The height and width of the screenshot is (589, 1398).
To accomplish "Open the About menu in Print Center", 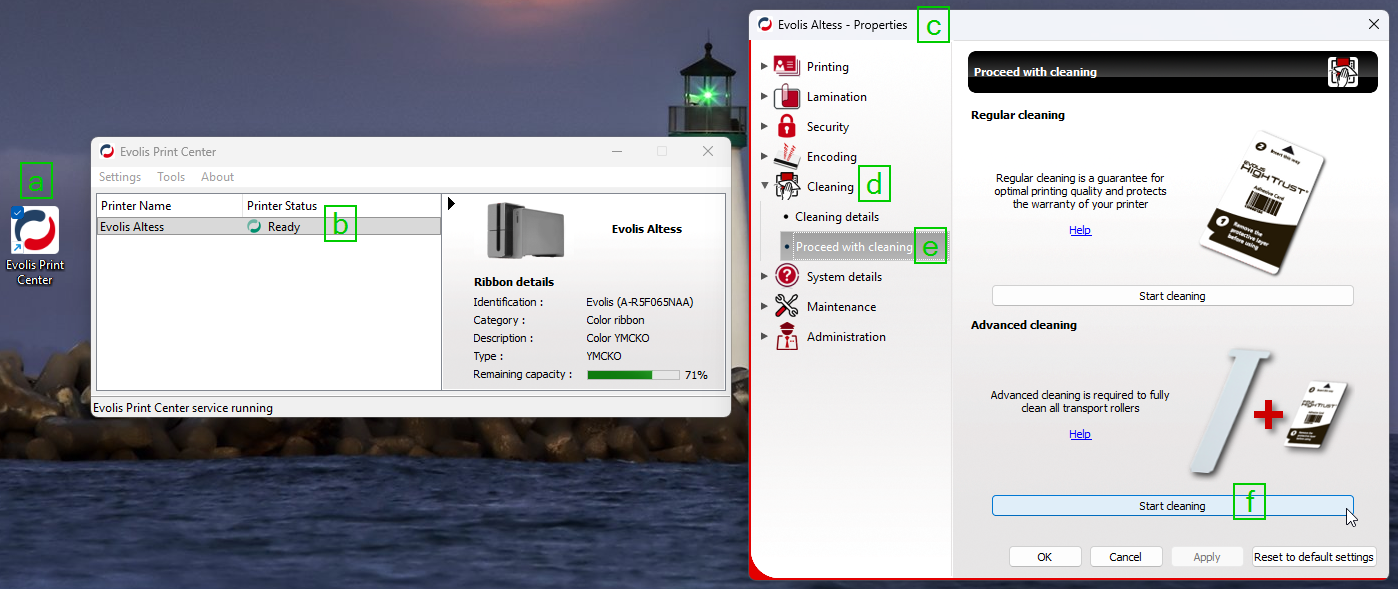I will pos(217,177).
